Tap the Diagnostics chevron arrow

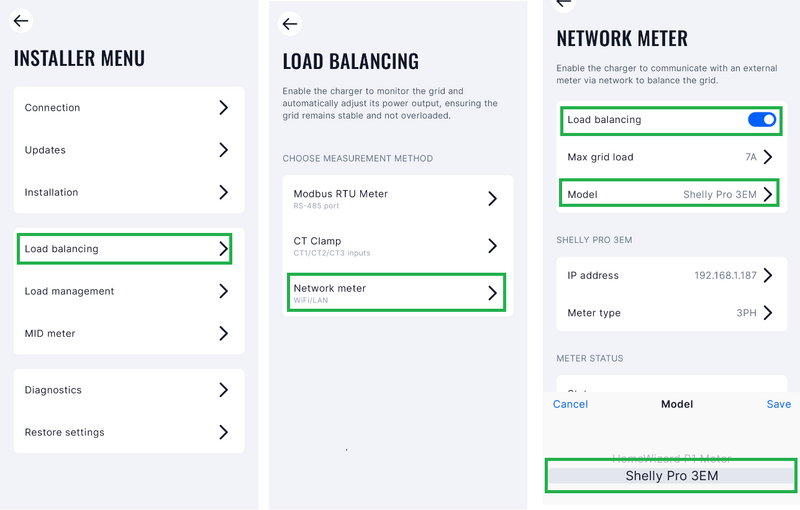tap(223, 390)
